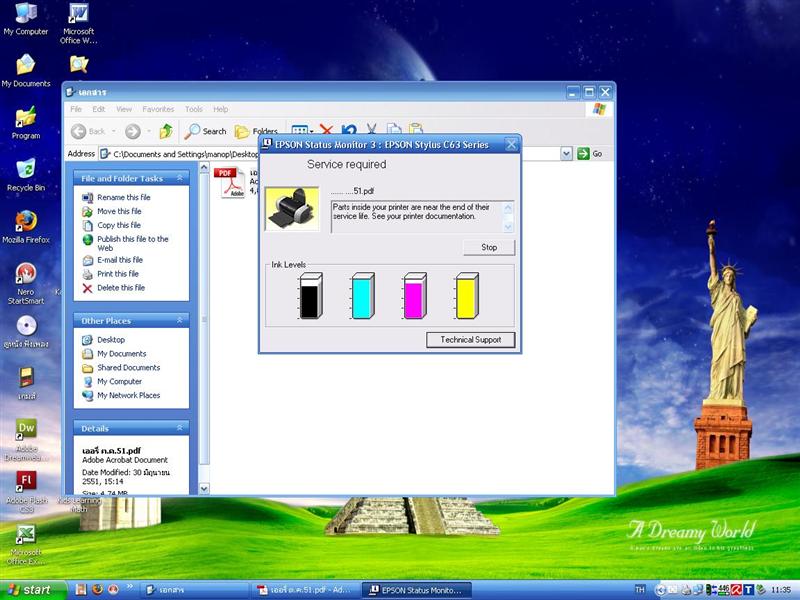Open the Favorites menu in Explorer
This screenshot has width=800, height=600.
coord(158,109)
